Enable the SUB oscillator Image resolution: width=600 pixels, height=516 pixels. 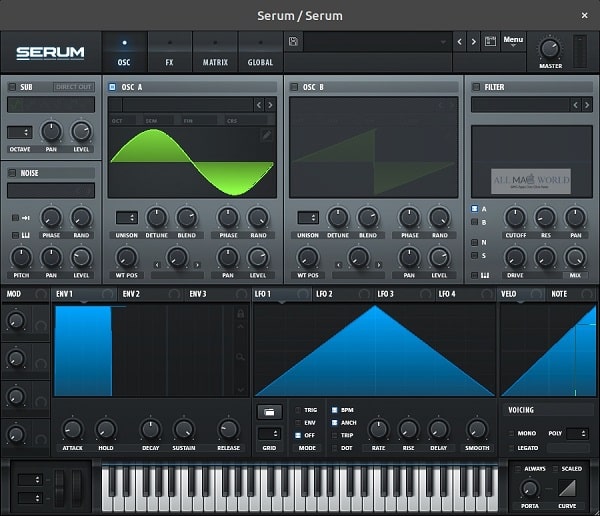[12, 87]
